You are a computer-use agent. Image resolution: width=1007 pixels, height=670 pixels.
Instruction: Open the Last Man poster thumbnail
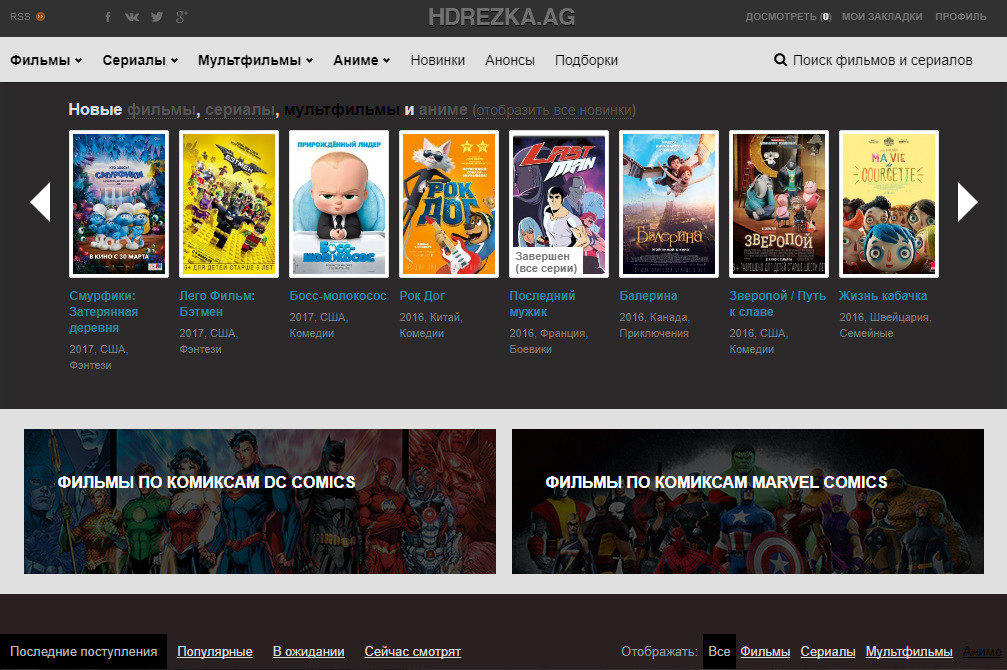[559, 204]
